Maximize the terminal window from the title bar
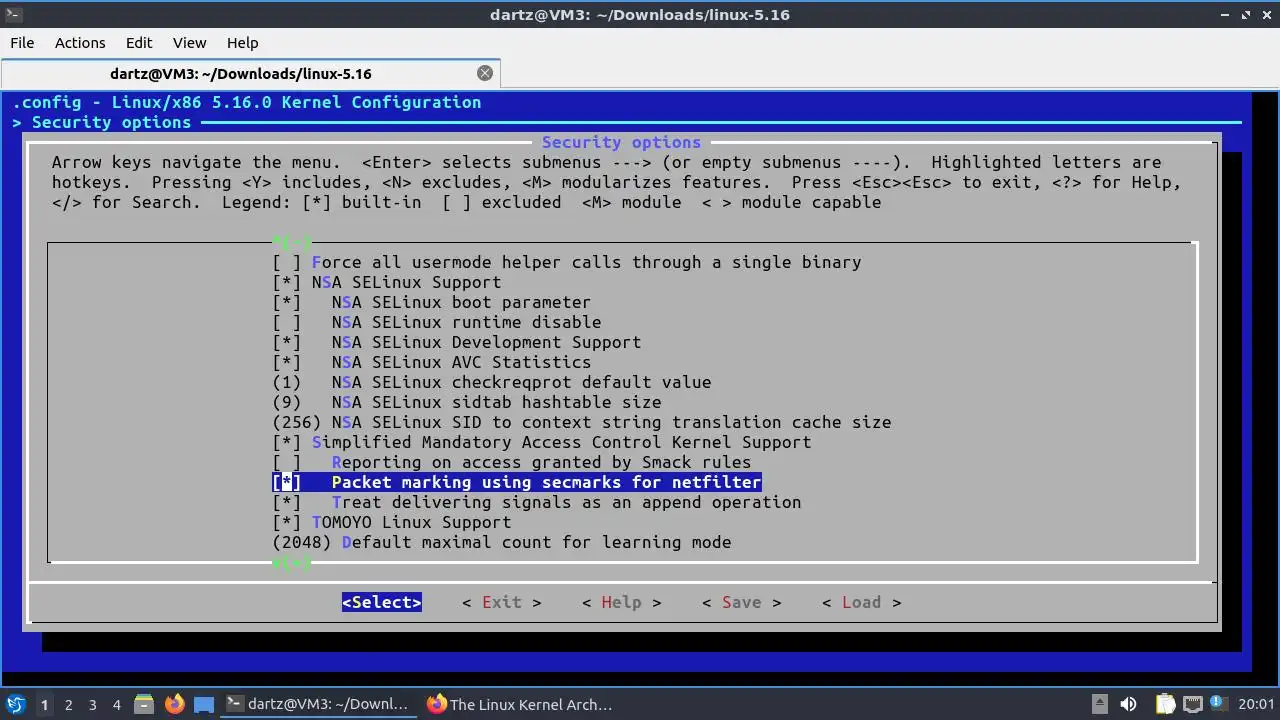This screenshot has height=720, width=1280. tap(1246, 14)
